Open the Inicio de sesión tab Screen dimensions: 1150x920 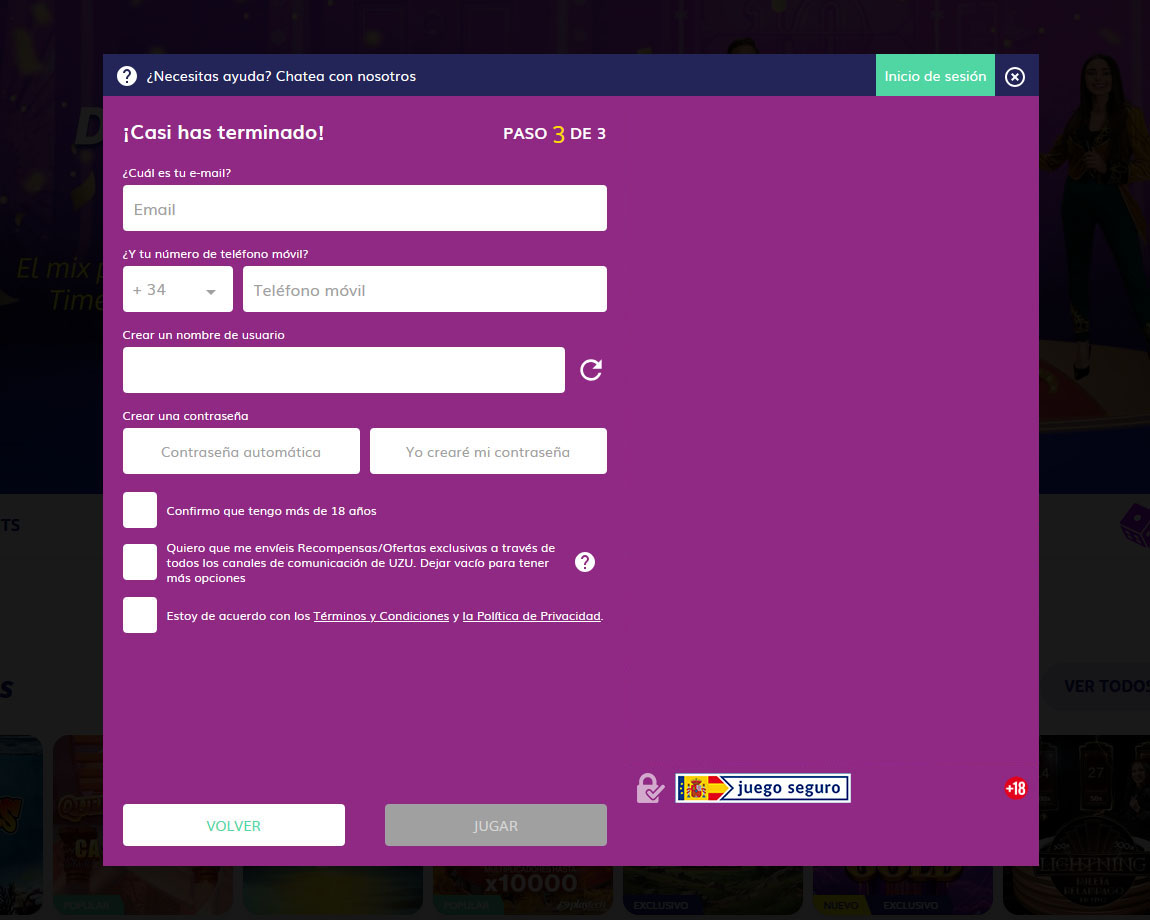click(x=935, y=76)
